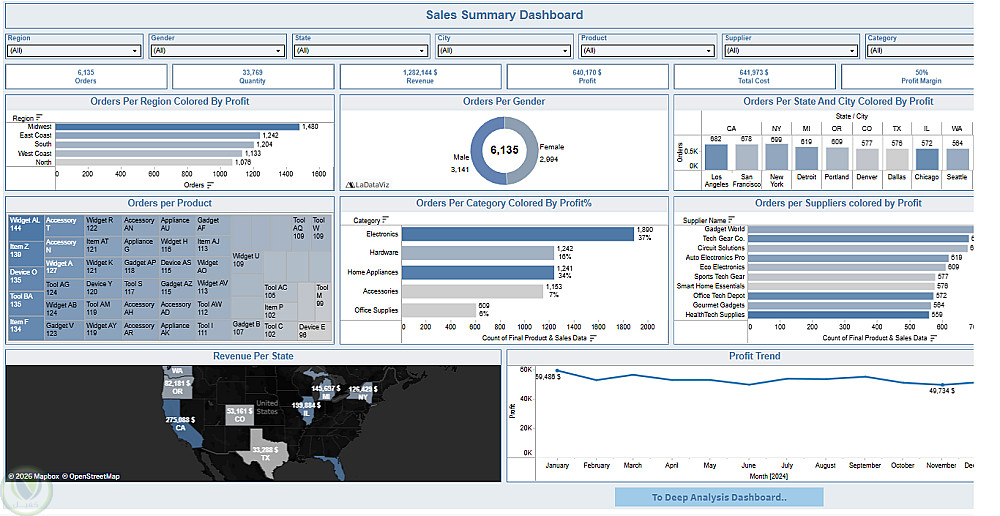Click the LaDataViz logo in the gender chart
The width and height of the screenshot is (1000, 516).
[367, 185]
